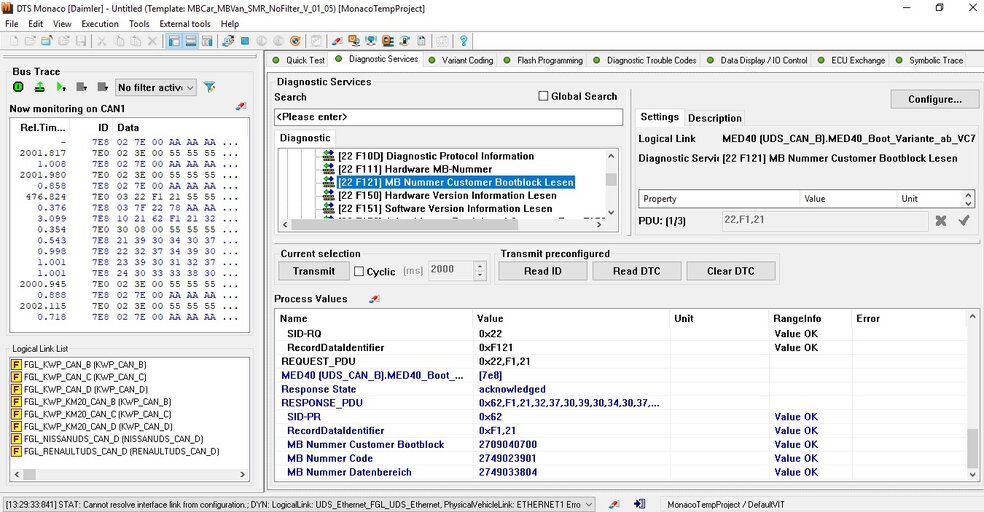The width and height of the screenshot is (984, 512).
Task: Click the blue square stop toolbar icon
Action: pos(245,41)
